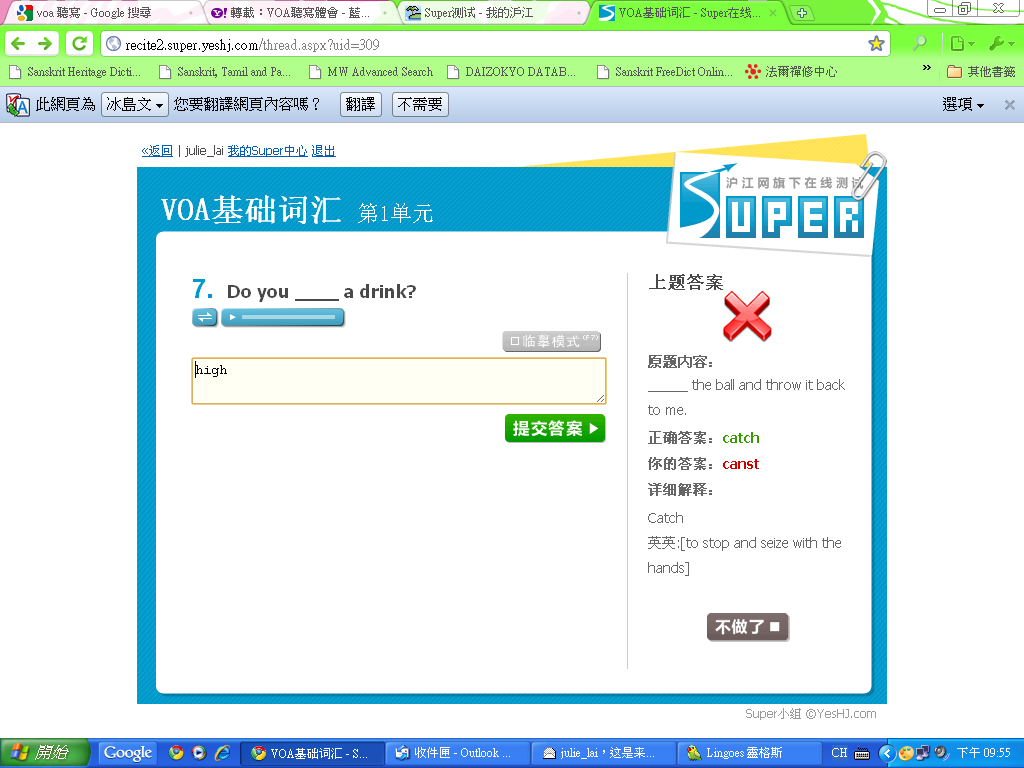The image size is (1024, 768).
Task: Open a new browser tab
Action: 802,13
